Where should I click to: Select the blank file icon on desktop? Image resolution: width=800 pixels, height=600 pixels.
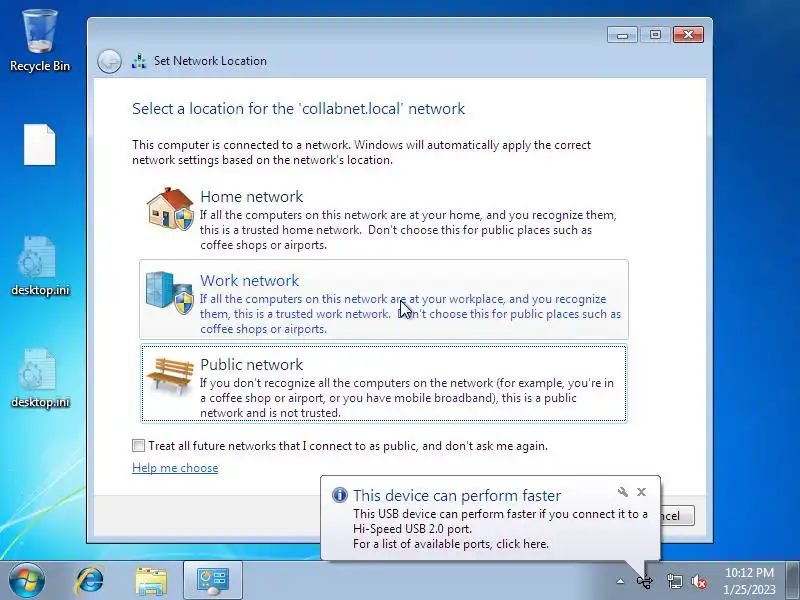click(x=39, y=145)
